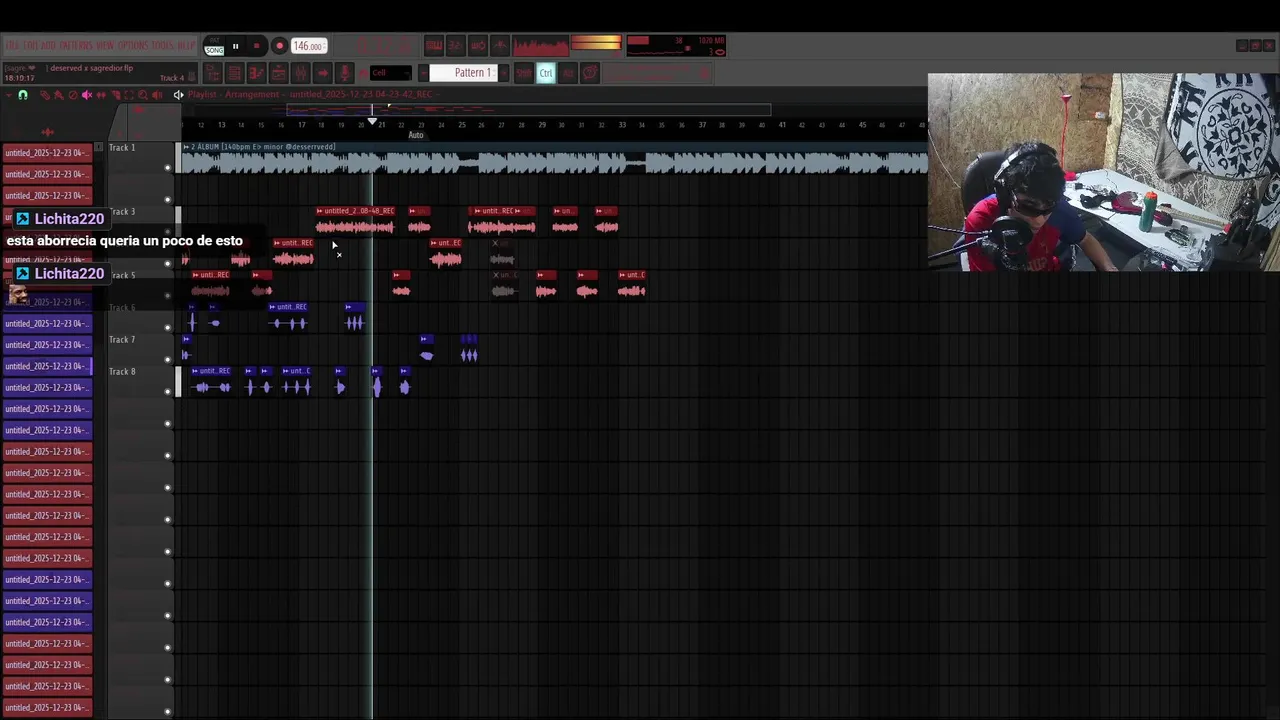Screen dimensions: 1280x720
Task: Open untit..REC clip menu arrow on Track 5
Action: coord(196,275)
